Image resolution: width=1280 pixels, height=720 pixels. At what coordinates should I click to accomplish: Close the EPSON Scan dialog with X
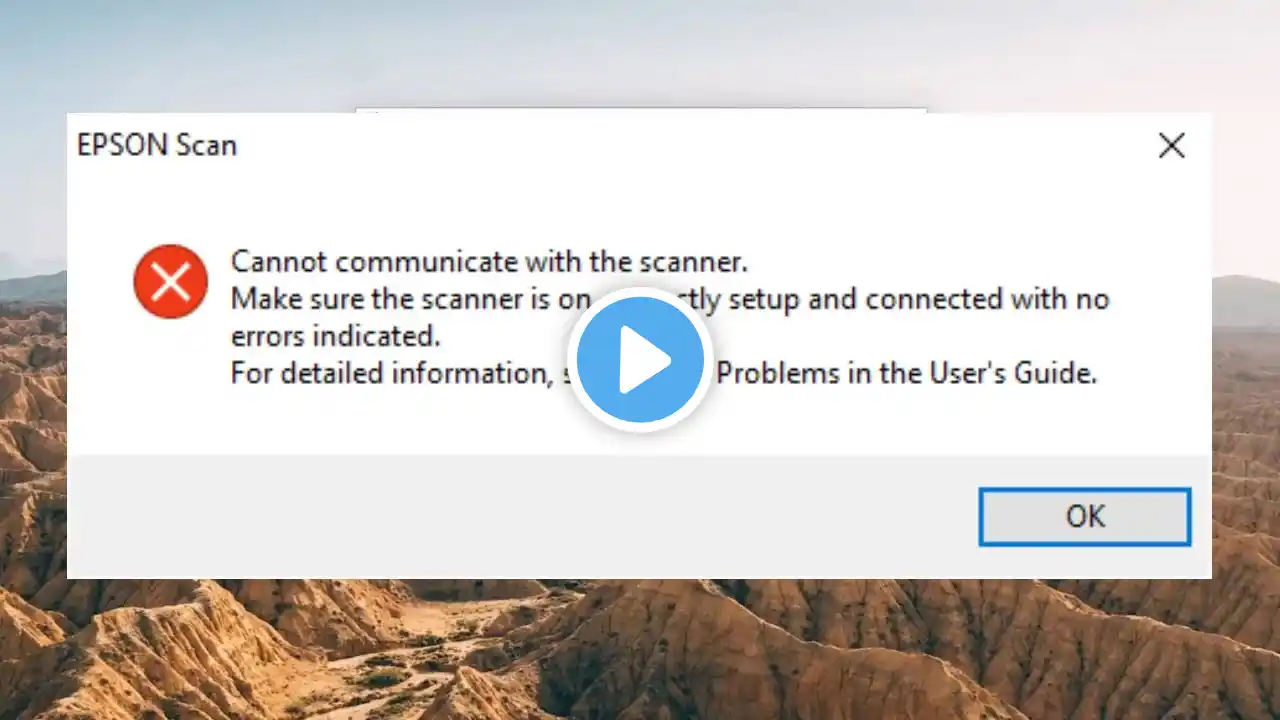point(1171,146)
